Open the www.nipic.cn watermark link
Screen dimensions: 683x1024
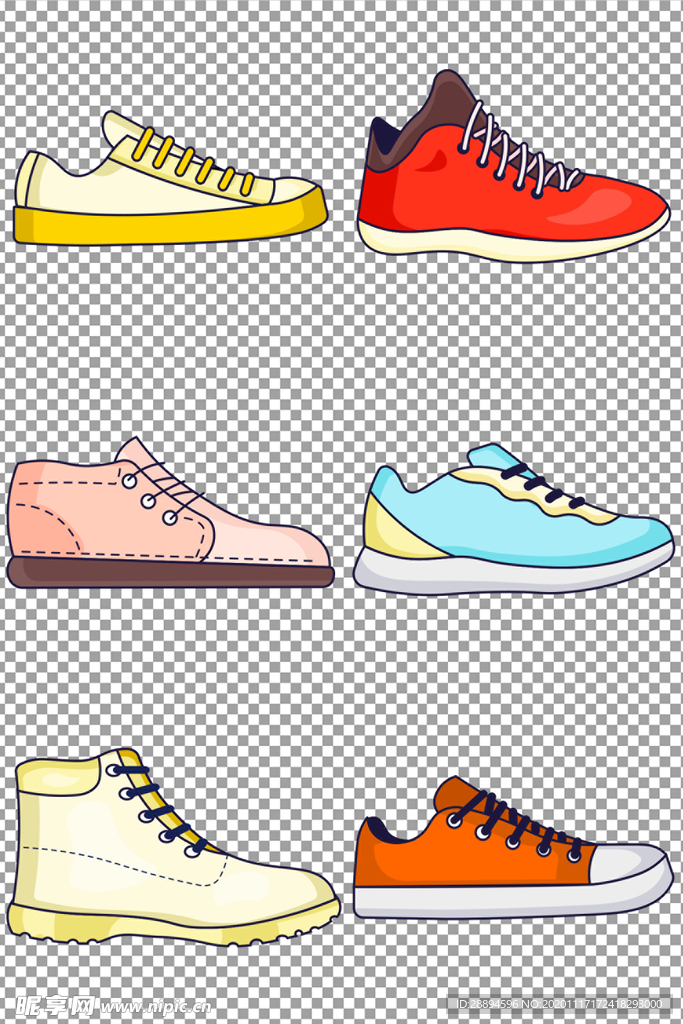point(155,1006)
